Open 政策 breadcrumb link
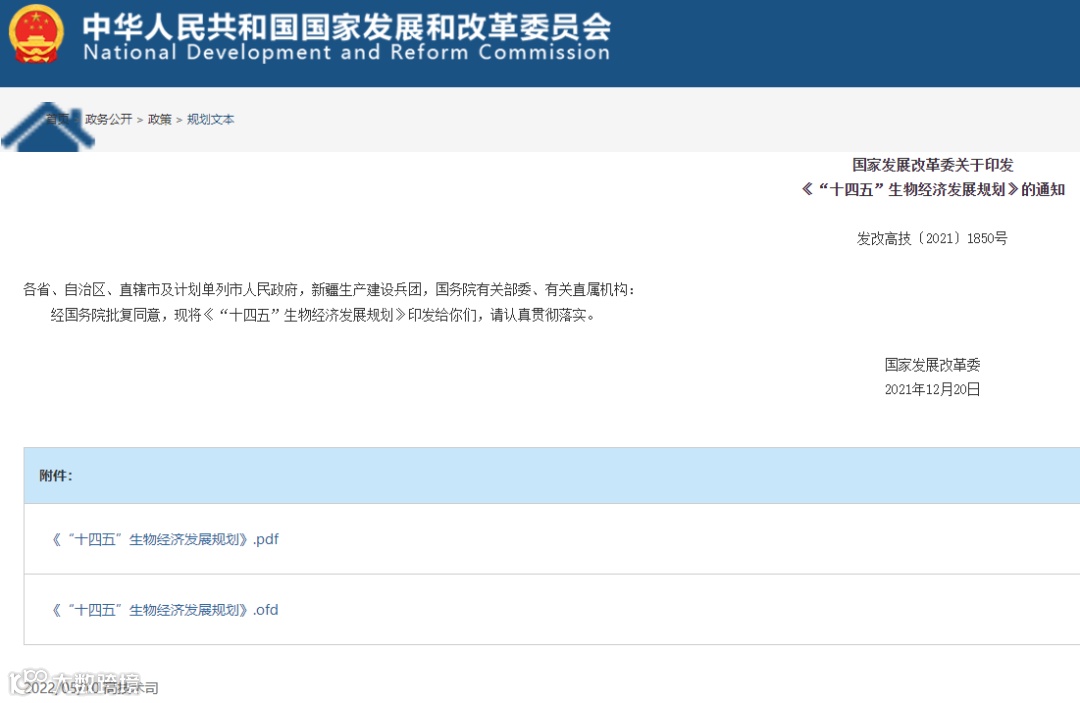Viewport: 1080px width, 703px height. (160, 119)
